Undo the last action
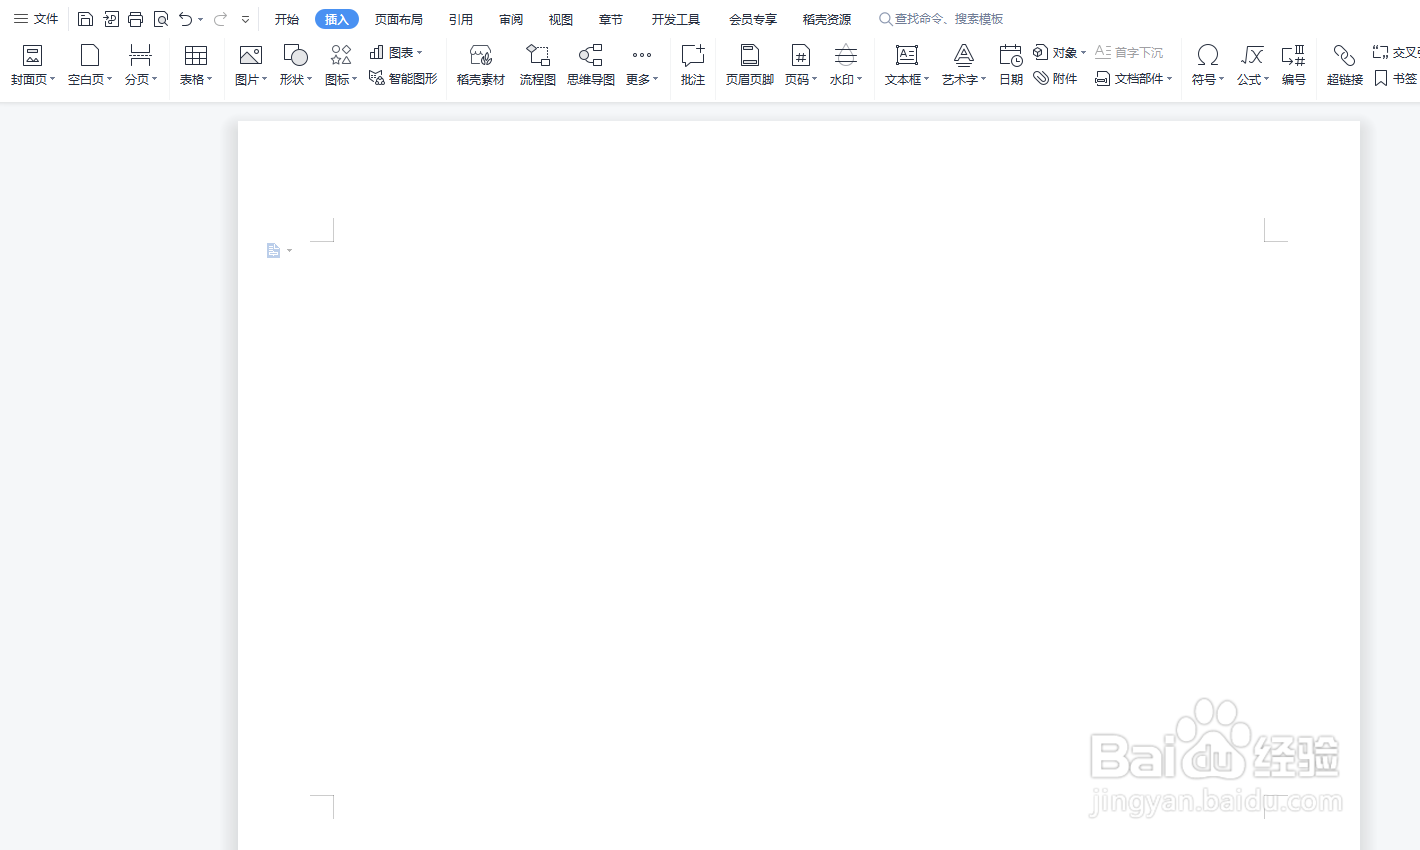This screenshot has width=1420, height=850. click(185, 18)
